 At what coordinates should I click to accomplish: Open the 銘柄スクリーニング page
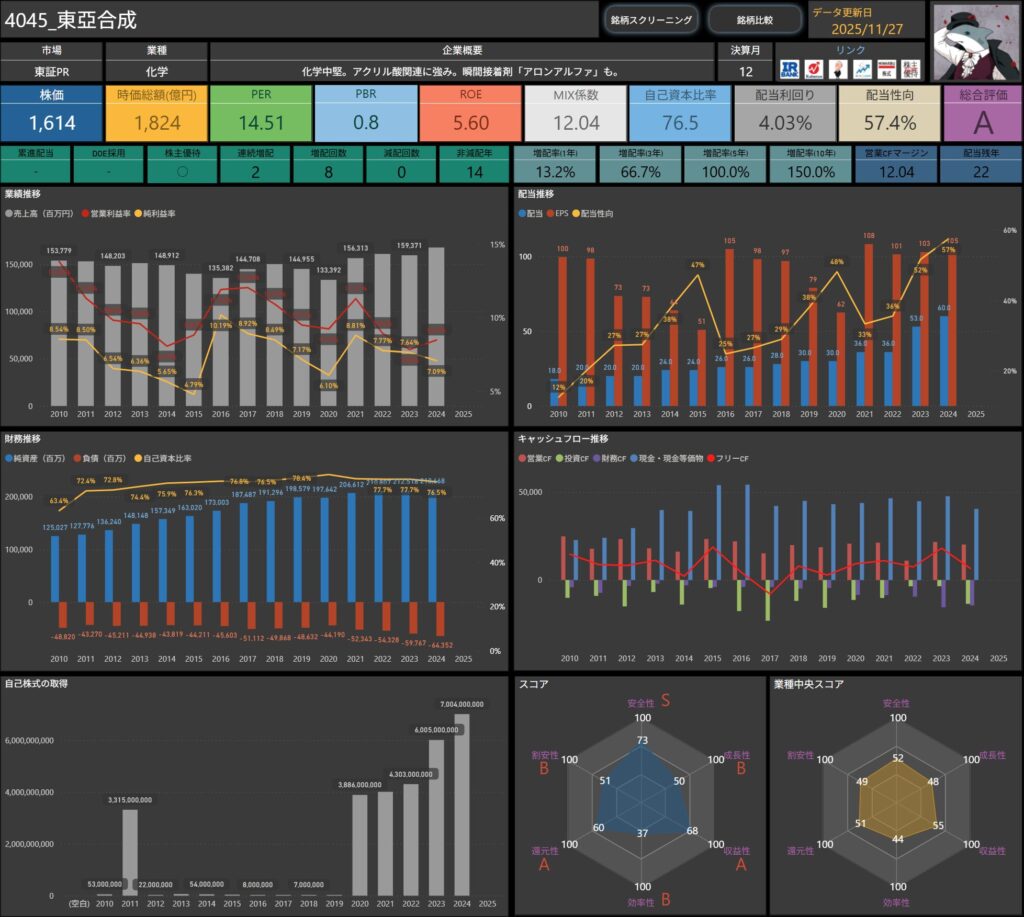coord(650,19)
